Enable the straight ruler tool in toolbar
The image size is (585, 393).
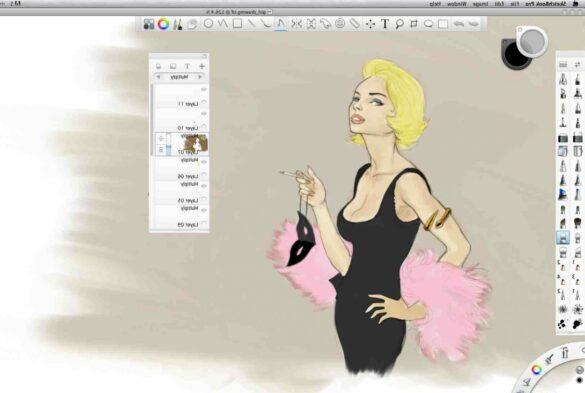(354, 24)
